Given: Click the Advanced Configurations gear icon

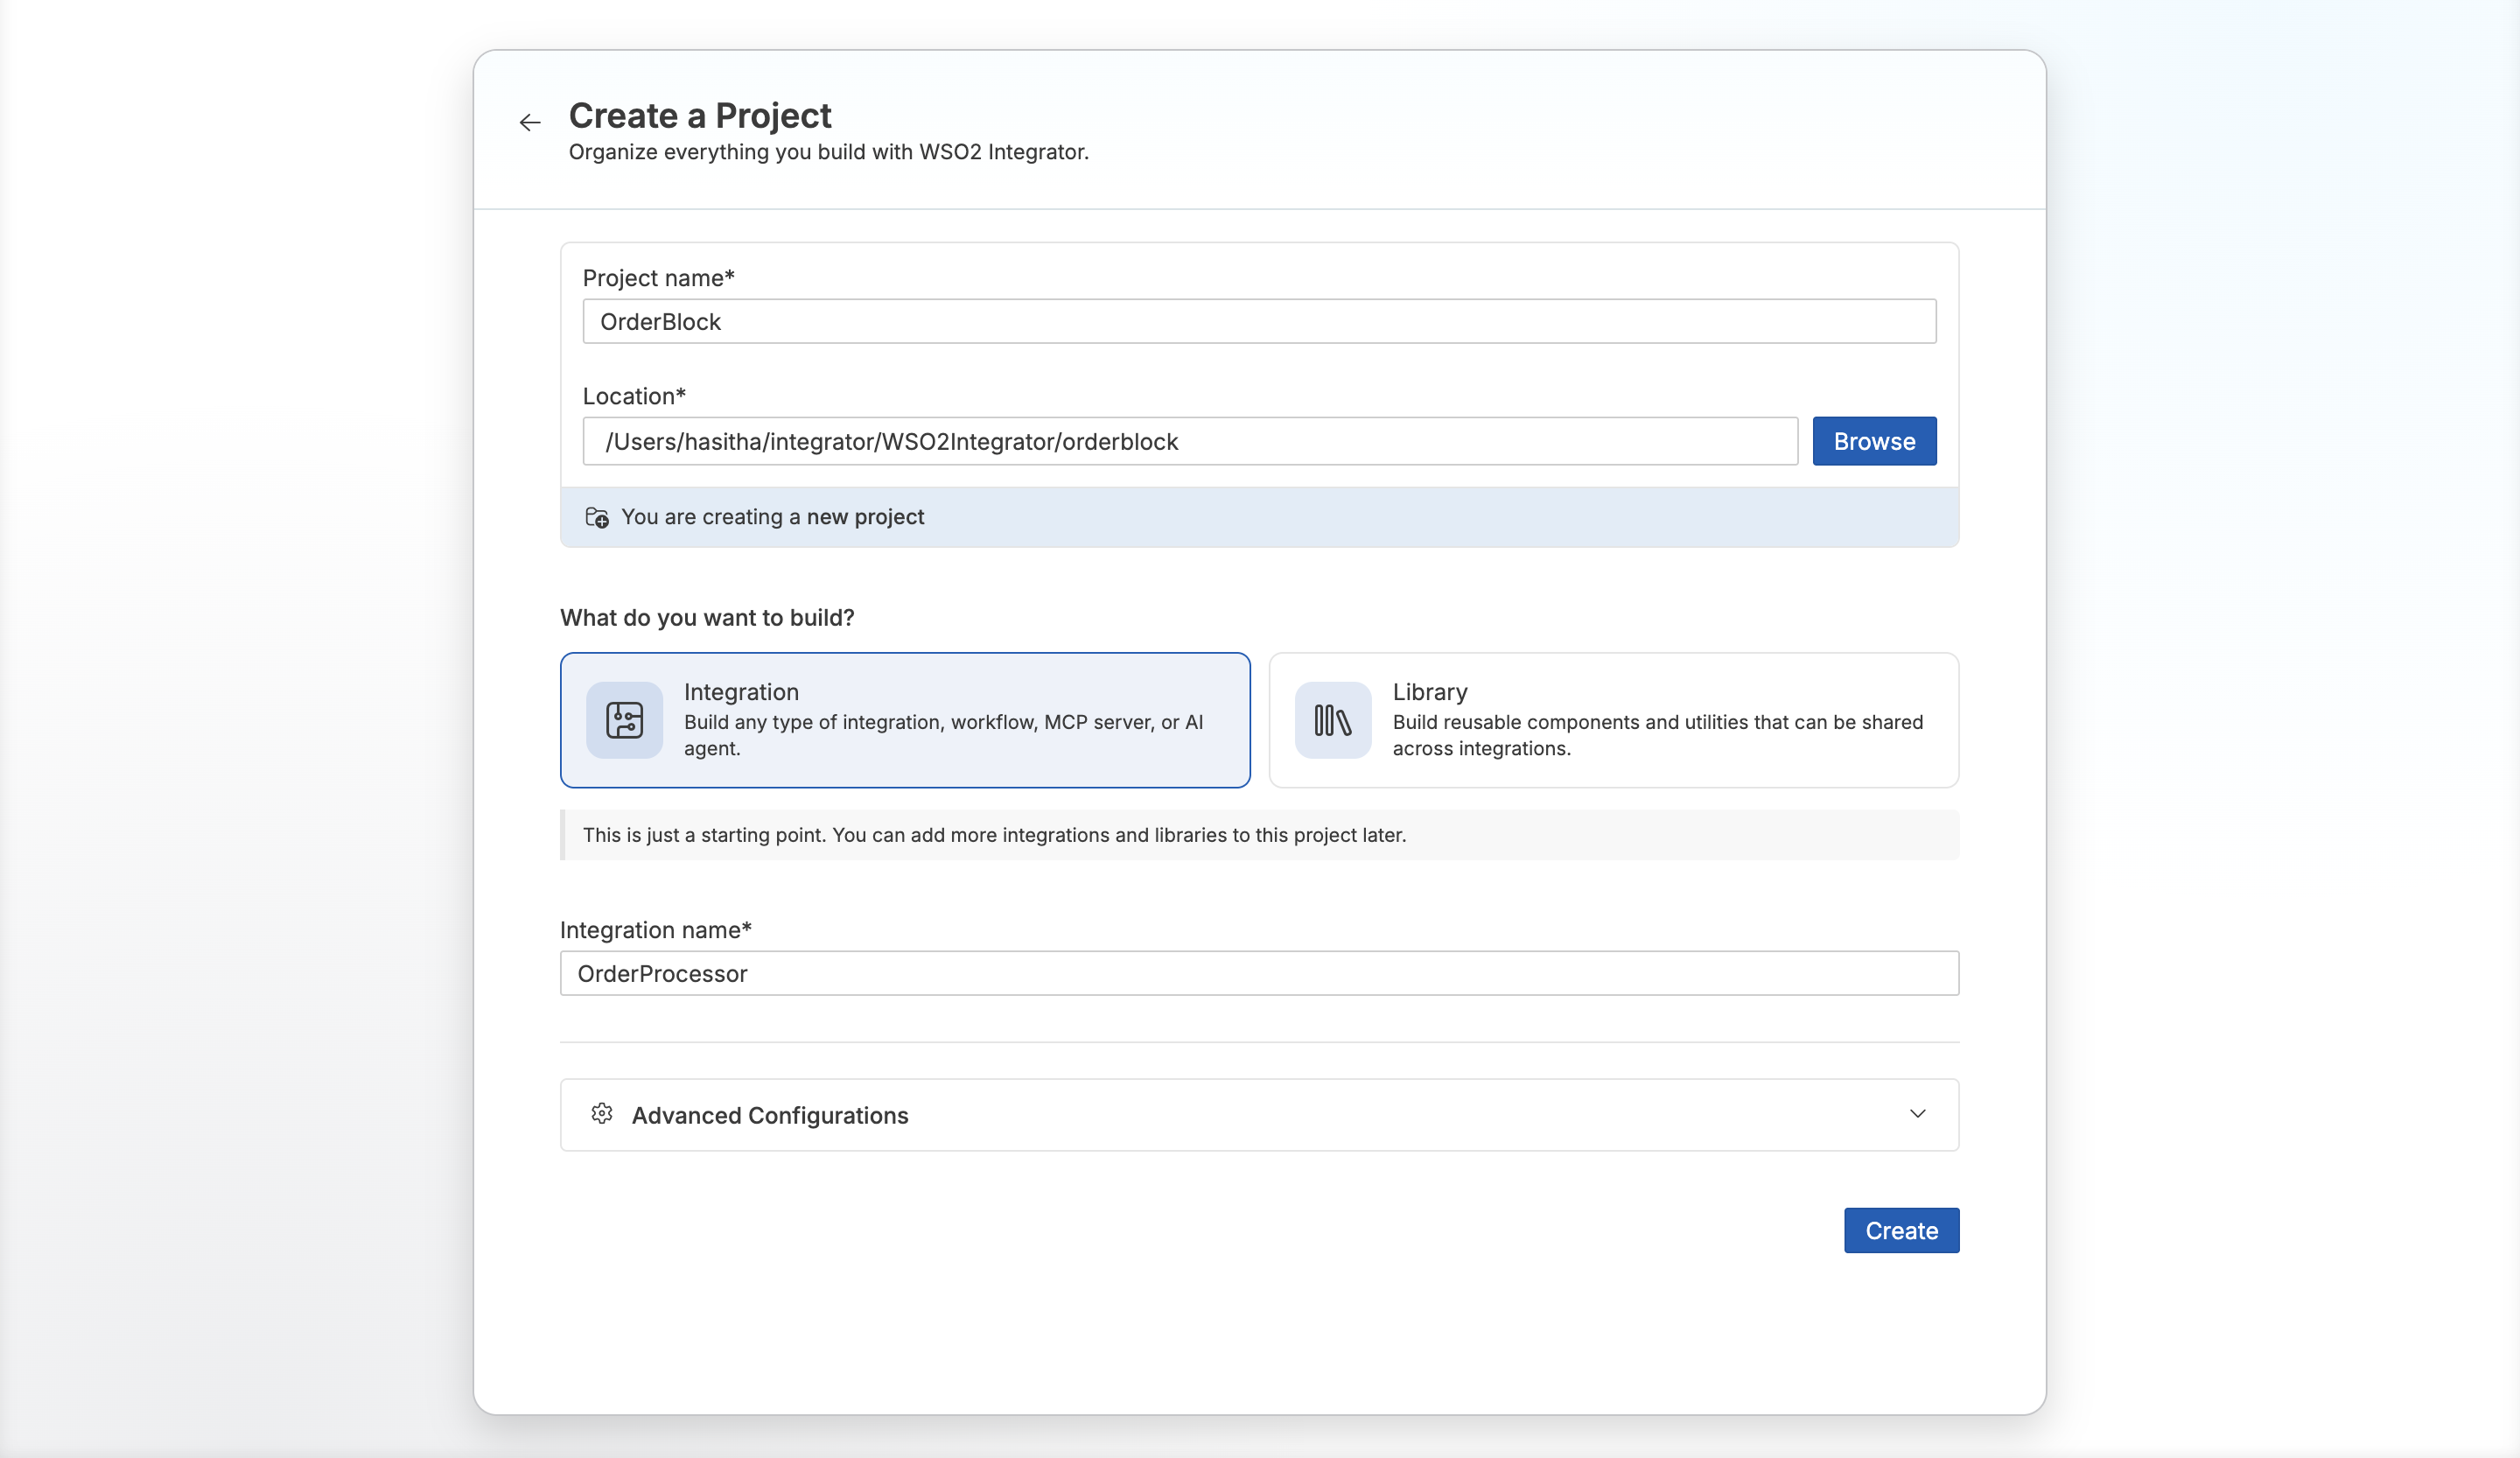Looking at the screenshot, I should point(602,1114).
